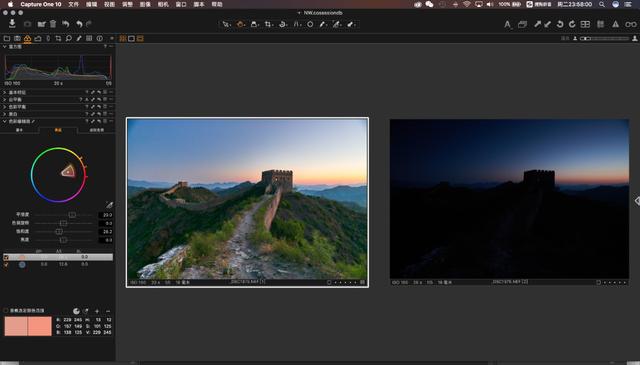This screenshot has height=365, width=640.
Task: Open the Capture One 10 app menu
Action: point(40,4)
